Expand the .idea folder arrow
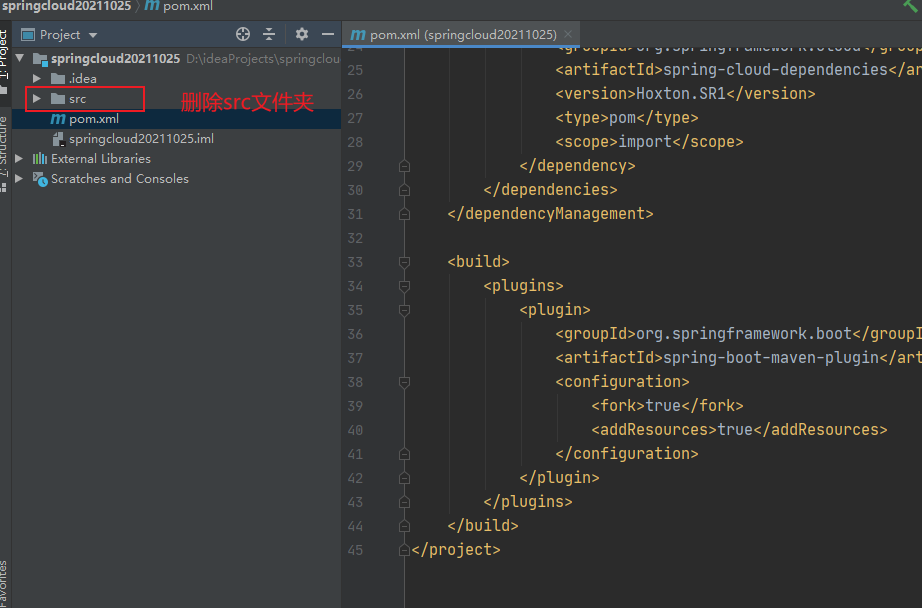 tap(36, 78)
